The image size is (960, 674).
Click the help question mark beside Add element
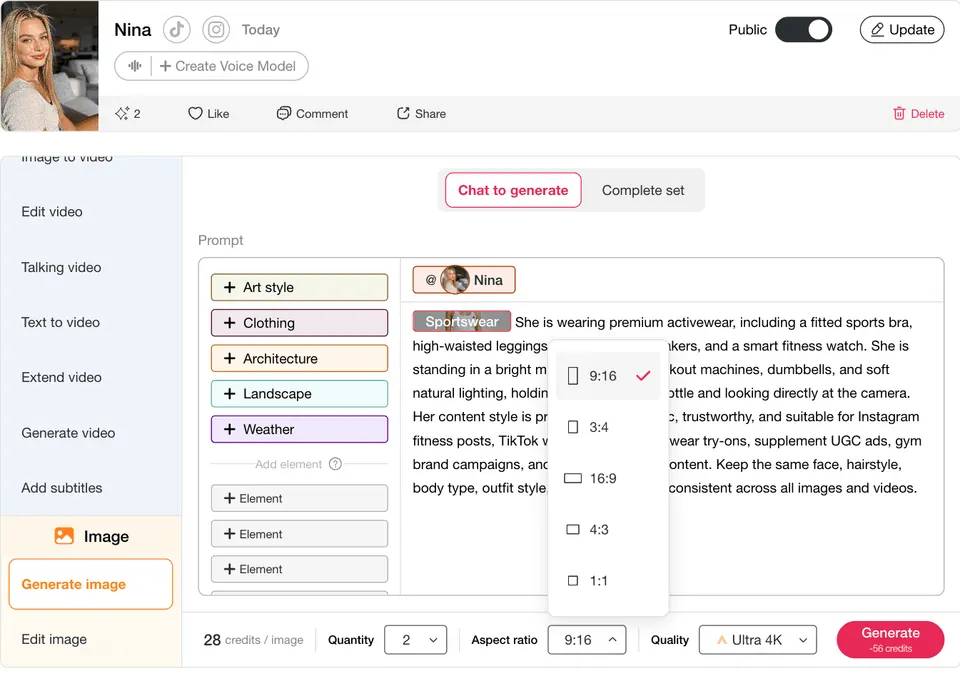tap(336, 464)
